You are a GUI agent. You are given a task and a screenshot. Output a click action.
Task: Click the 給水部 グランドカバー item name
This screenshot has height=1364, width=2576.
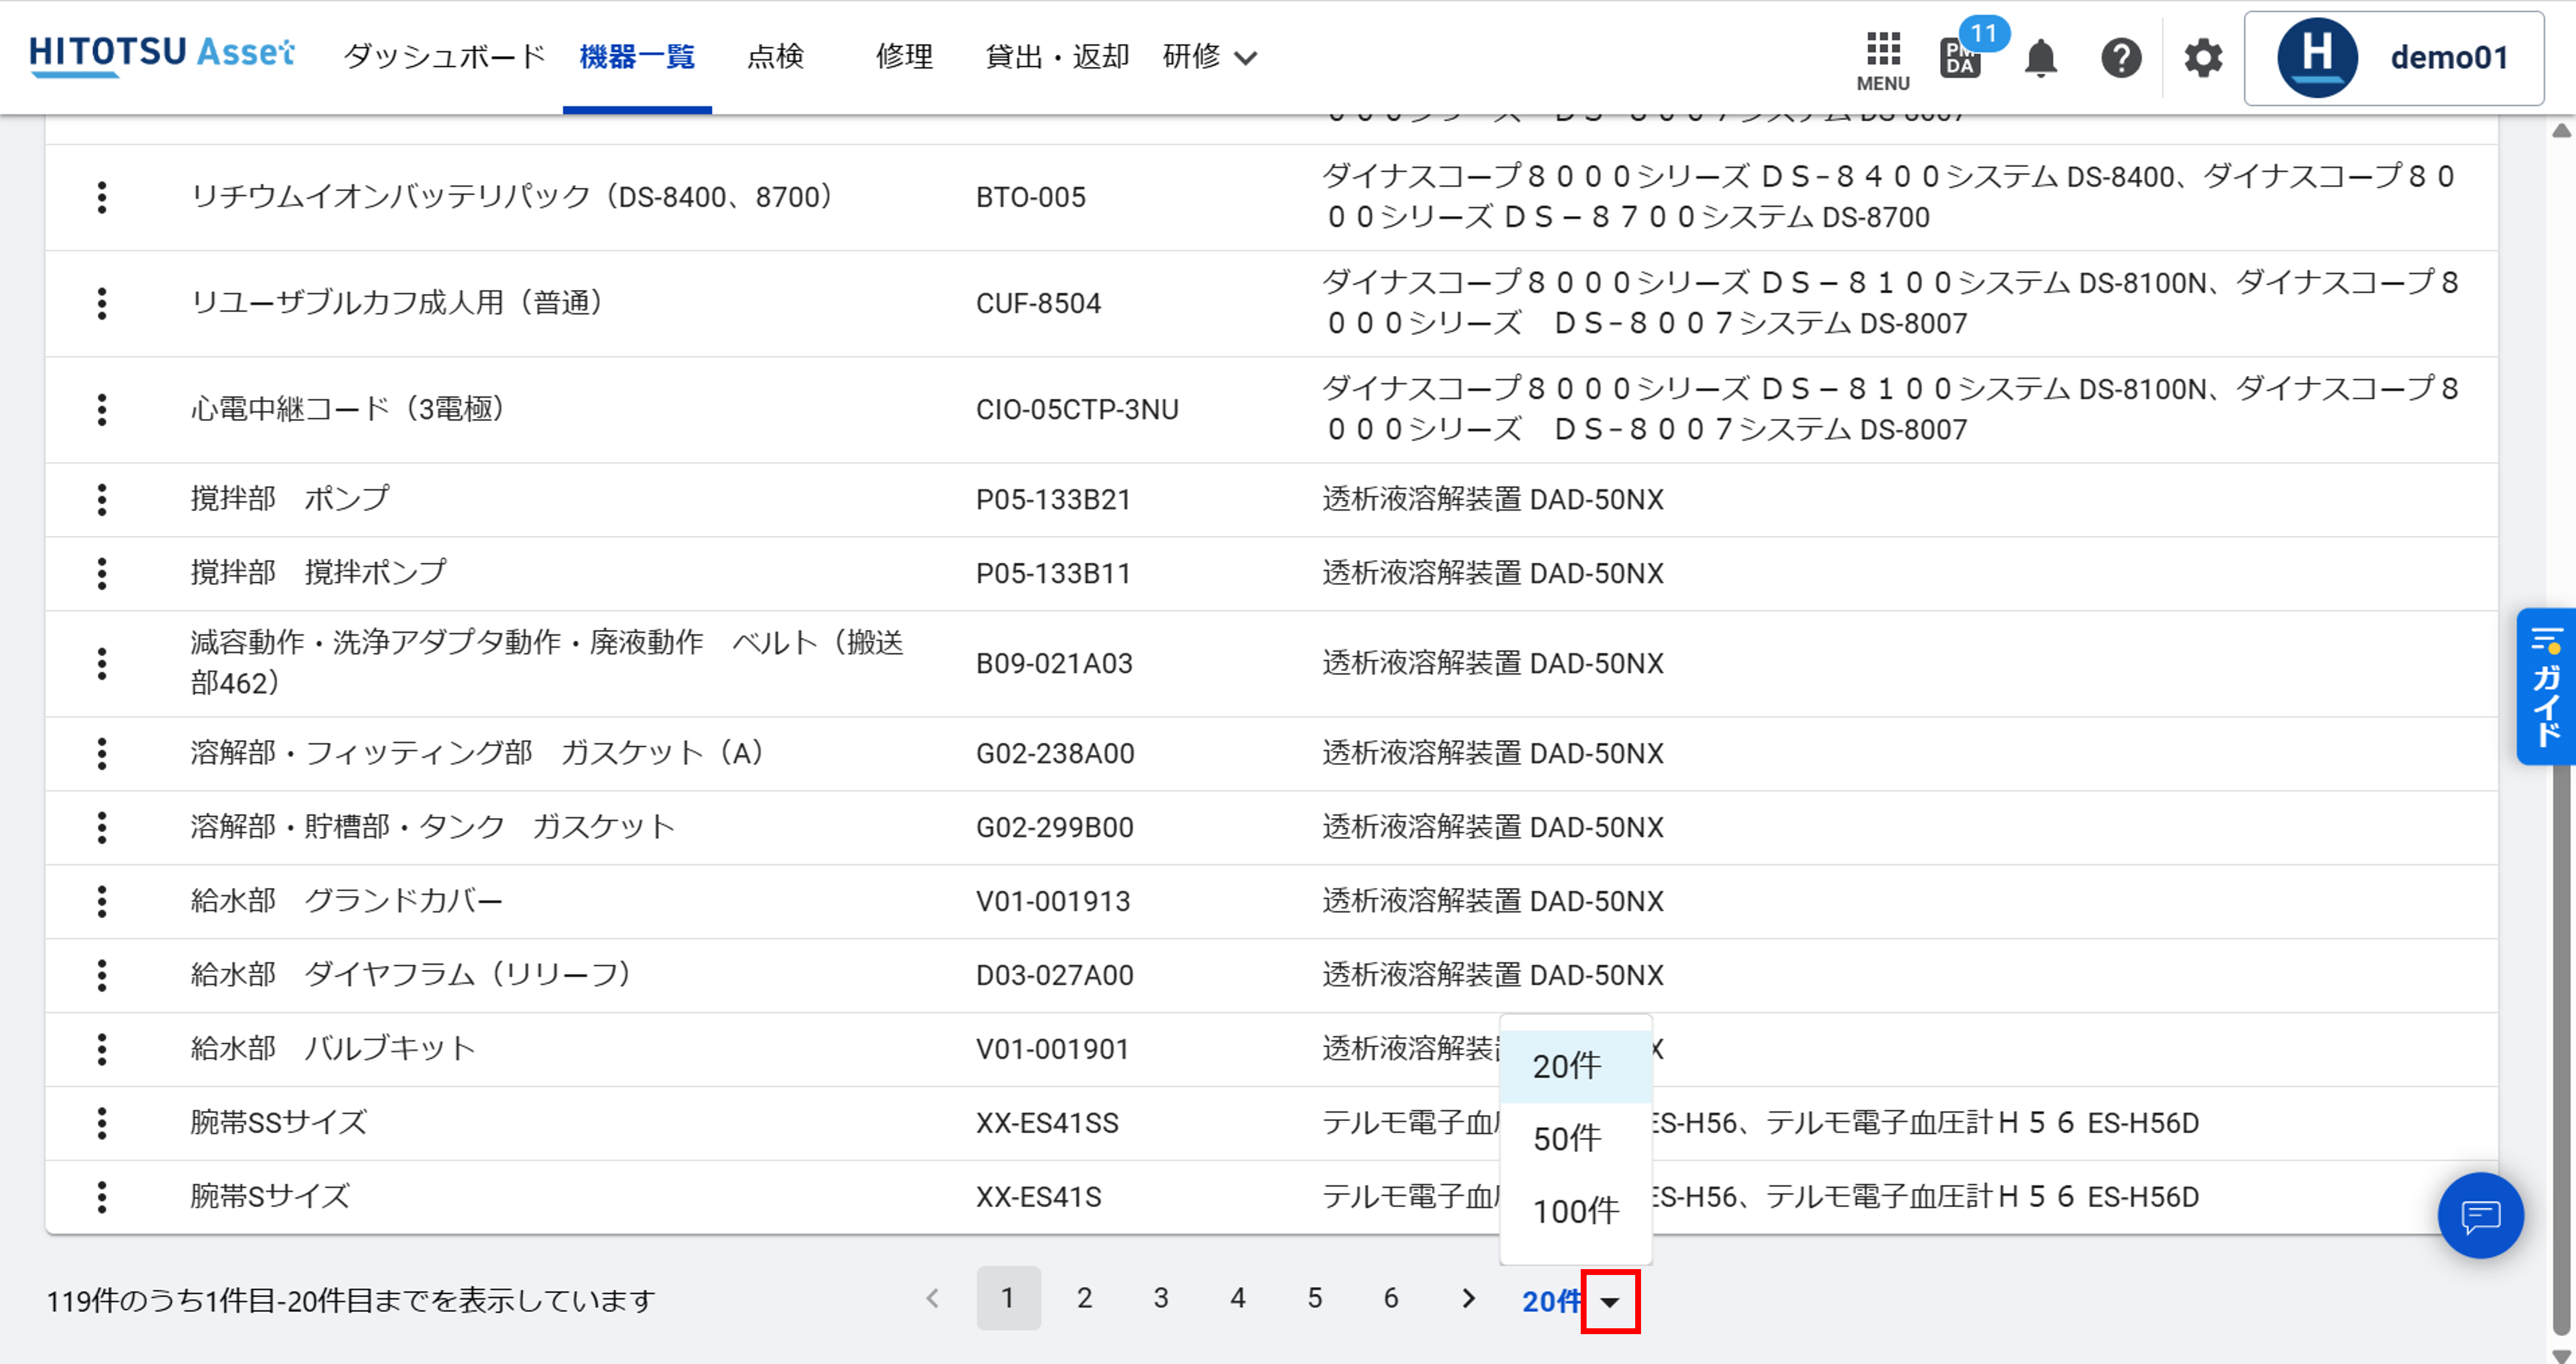pyautogui.click(x=346, y=900)
